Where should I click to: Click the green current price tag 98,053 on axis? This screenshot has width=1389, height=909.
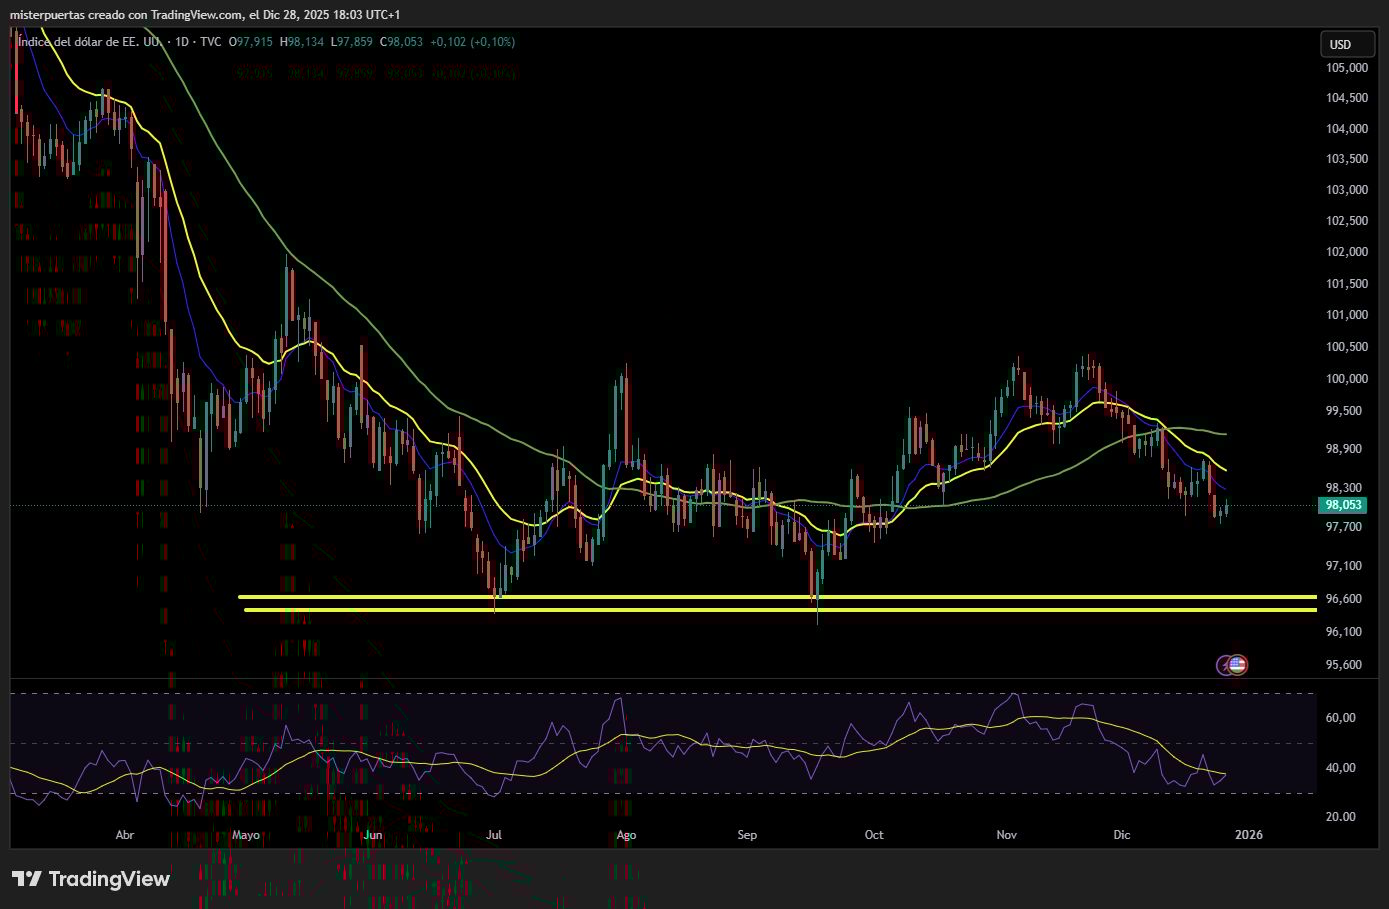1345,506
